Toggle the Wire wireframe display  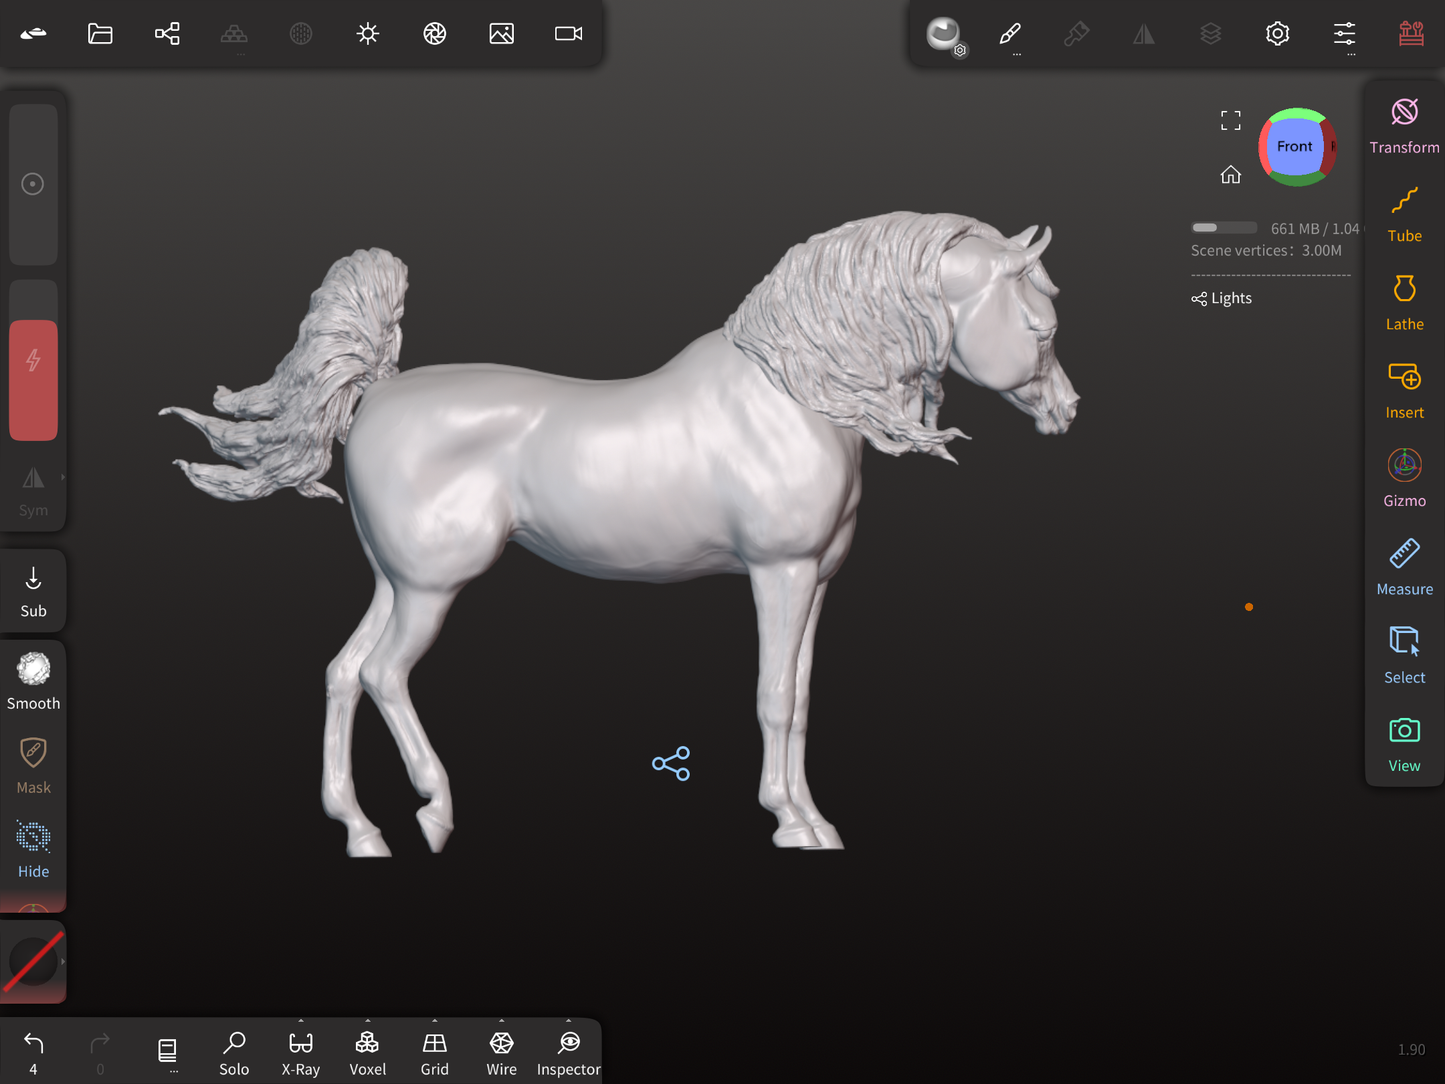(x=501, y=1054)
